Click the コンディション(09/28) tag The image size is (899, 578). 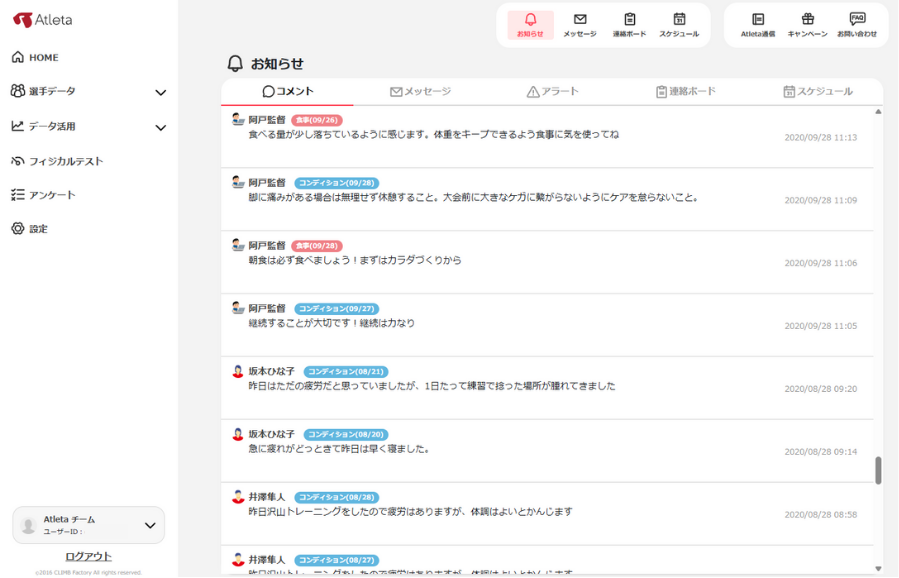[337, 183]
